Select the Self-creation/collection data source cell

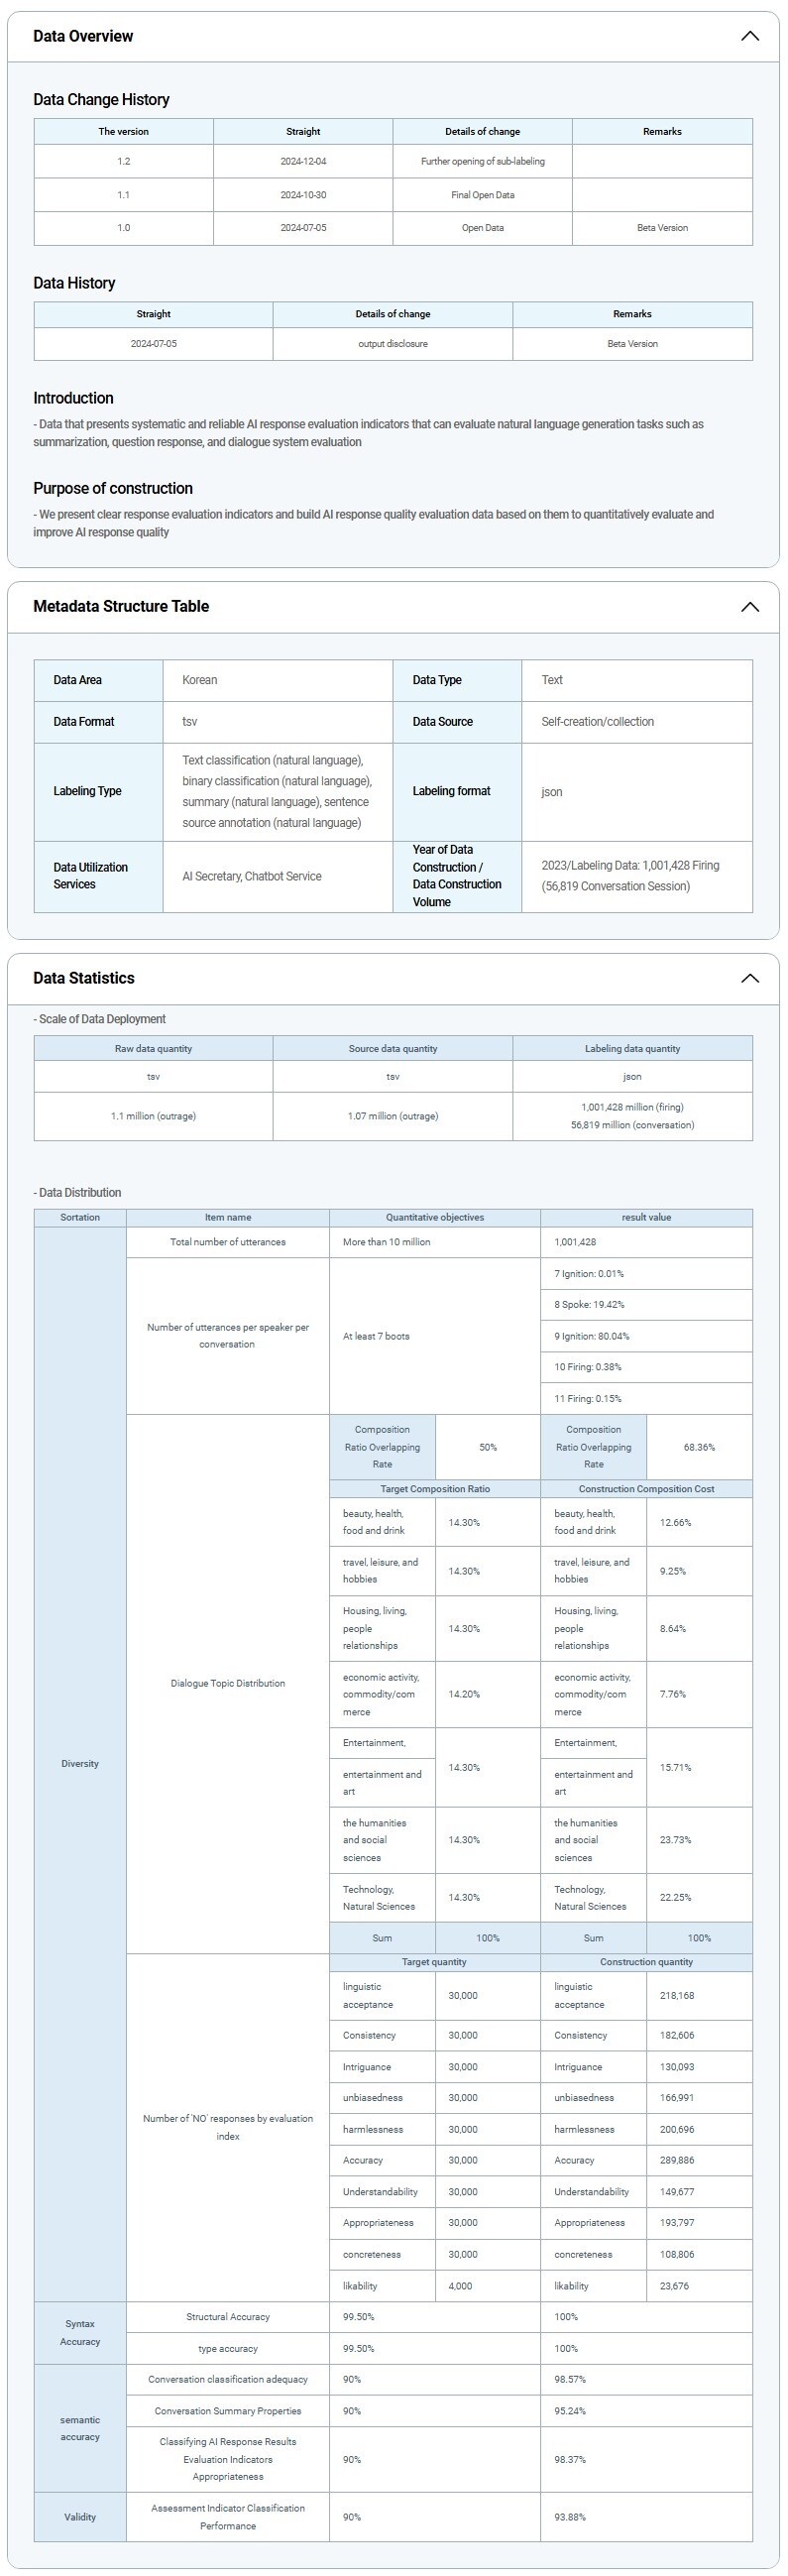pyautogui.click(x=597, y=721)
